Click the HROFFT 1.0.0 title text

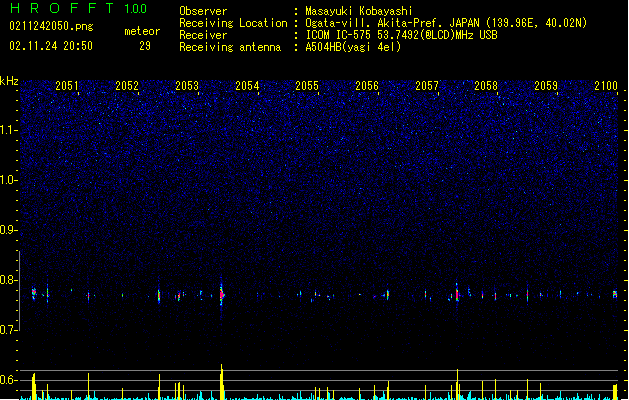(79, 8)
